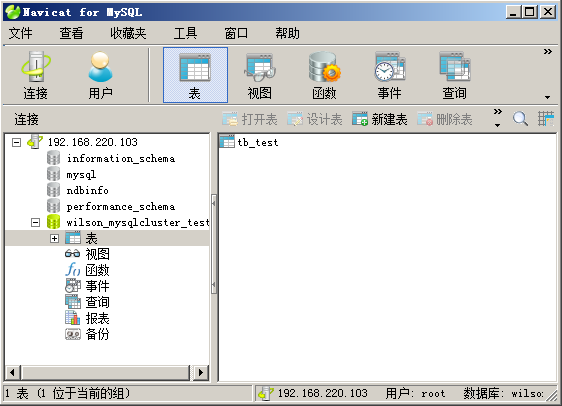Collapse the wilson_mysqlcluster_test database node
The width and height of the screenshot is (562, 406).
[35, 223]
